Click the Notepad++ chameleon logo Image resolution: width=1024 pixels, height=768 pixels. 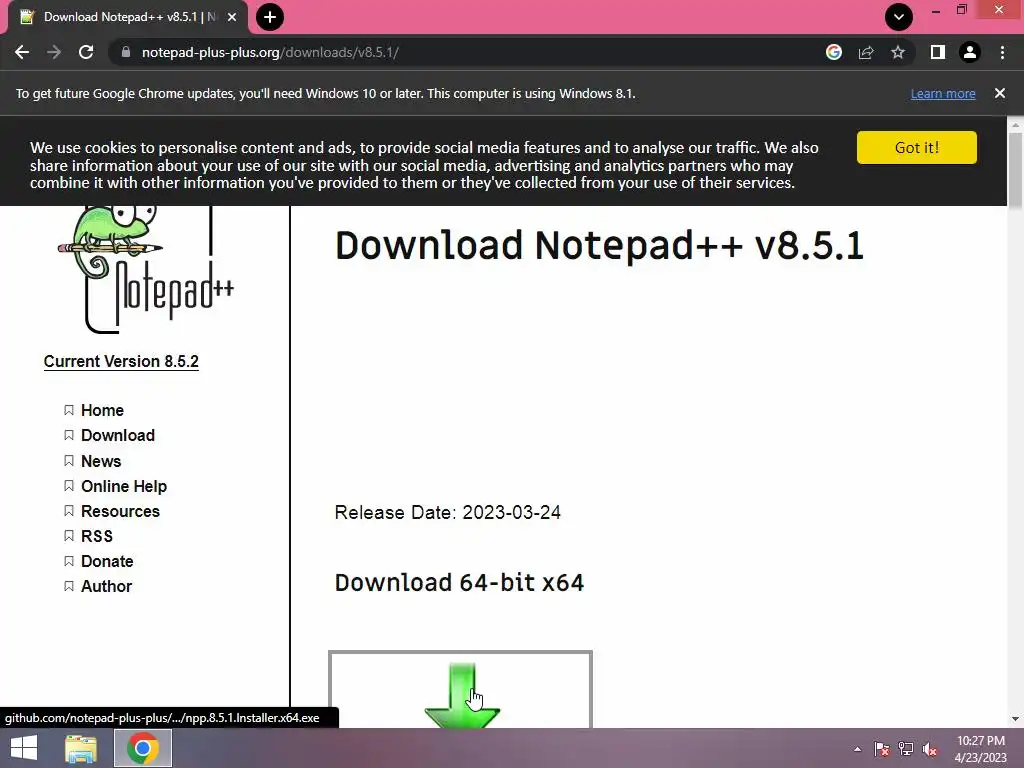145,269
